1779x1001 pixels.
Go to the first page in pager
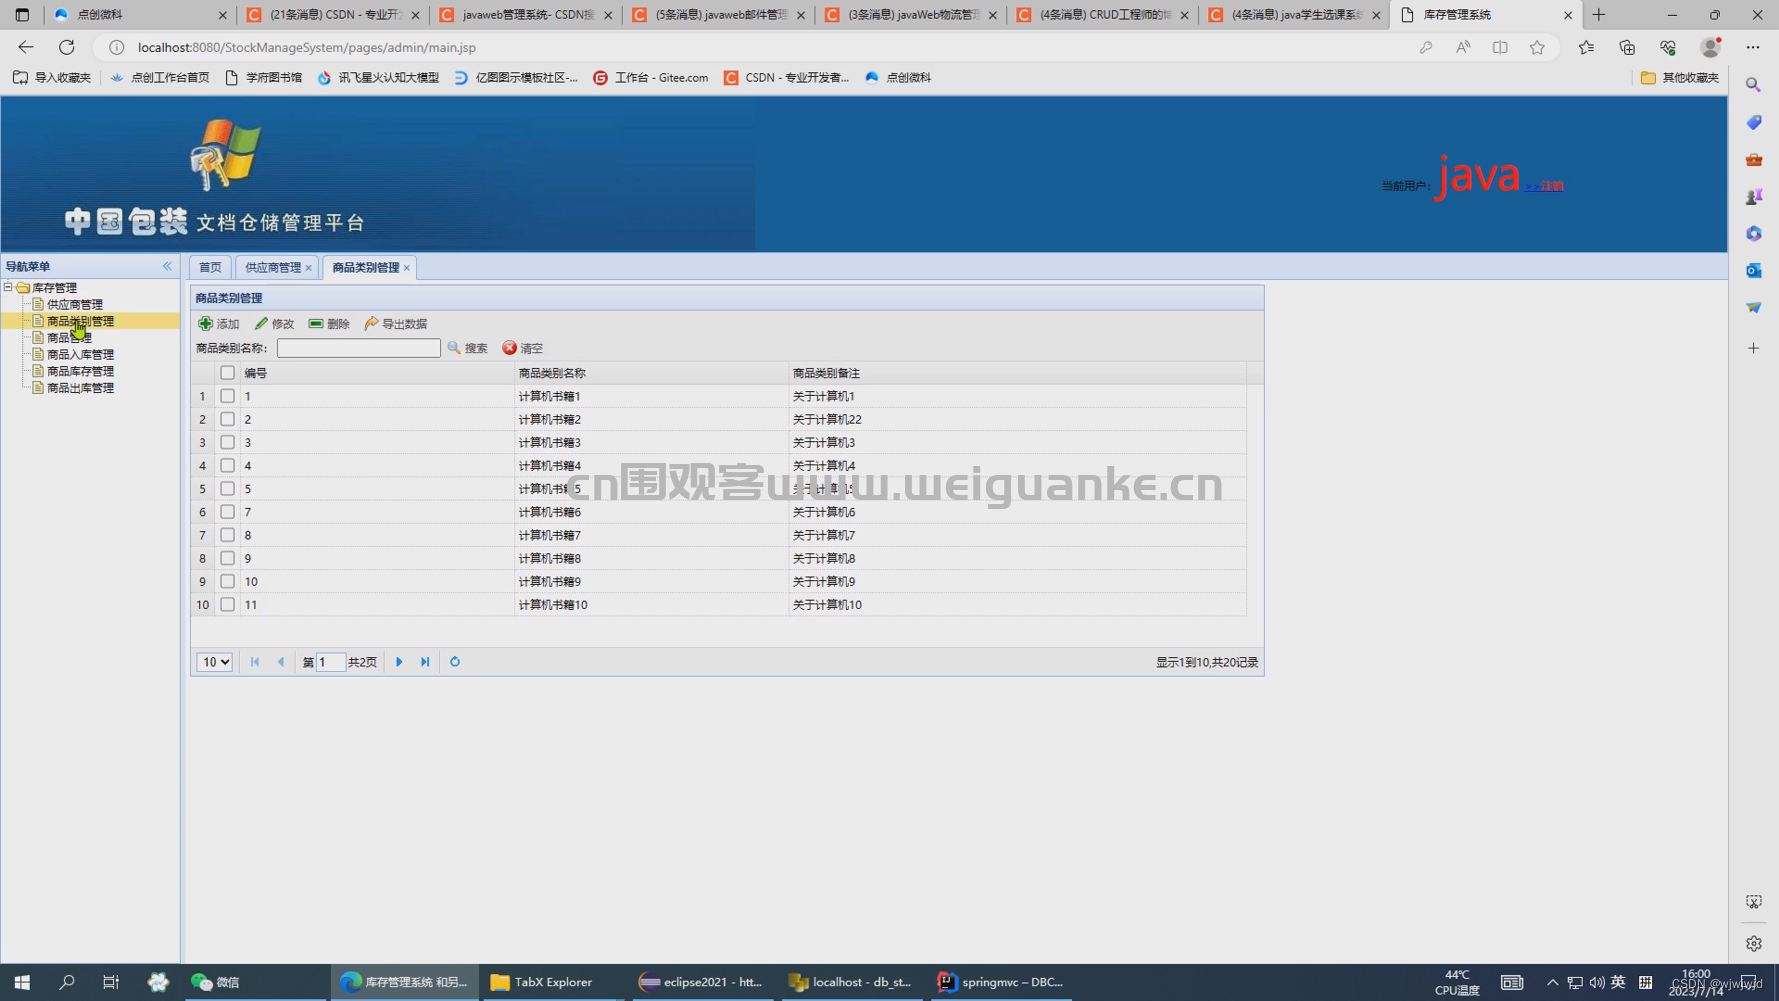255,662
